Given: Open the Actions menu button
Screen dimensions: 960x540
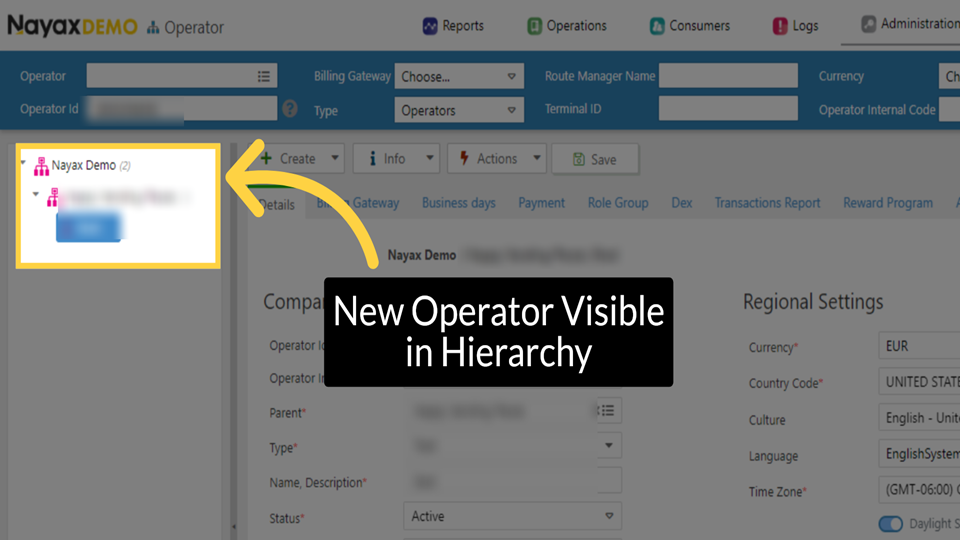Looking at the screenshot, I should pyautogui.click(x=496, y=158).
